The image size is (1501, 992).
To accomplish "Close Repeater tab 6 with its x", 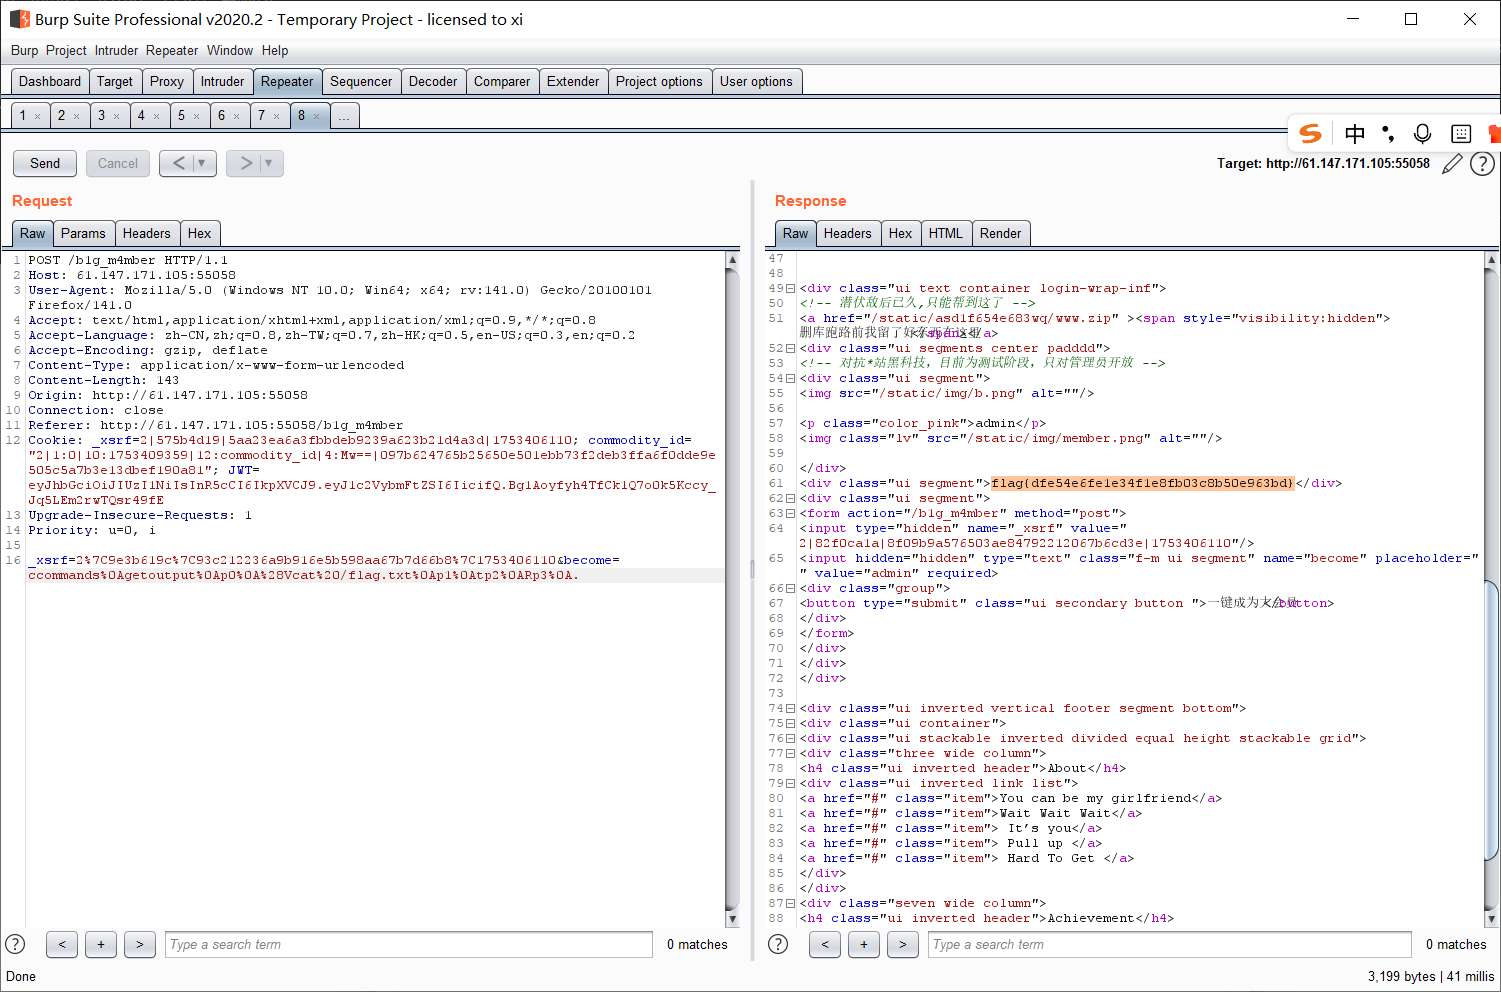I will [236, 116].
